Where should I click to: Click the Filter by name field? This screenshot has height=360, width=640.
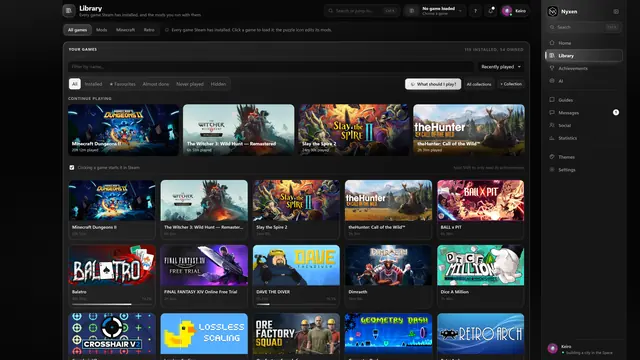coord(271,67)
